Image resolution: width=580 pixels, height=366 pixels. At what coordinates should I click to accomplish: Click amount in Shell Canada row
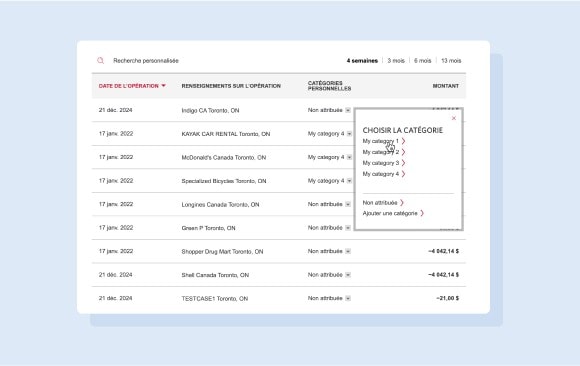pos(443,275)
